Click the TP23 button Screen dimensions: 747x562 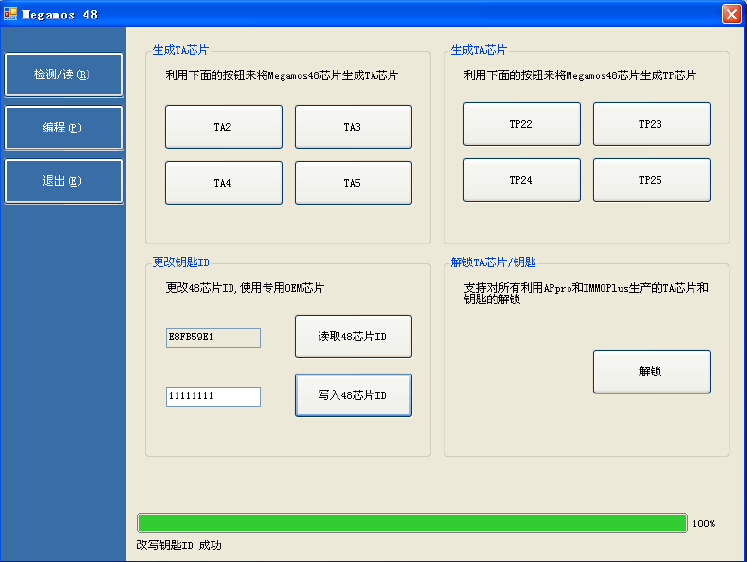coord(652,124)
